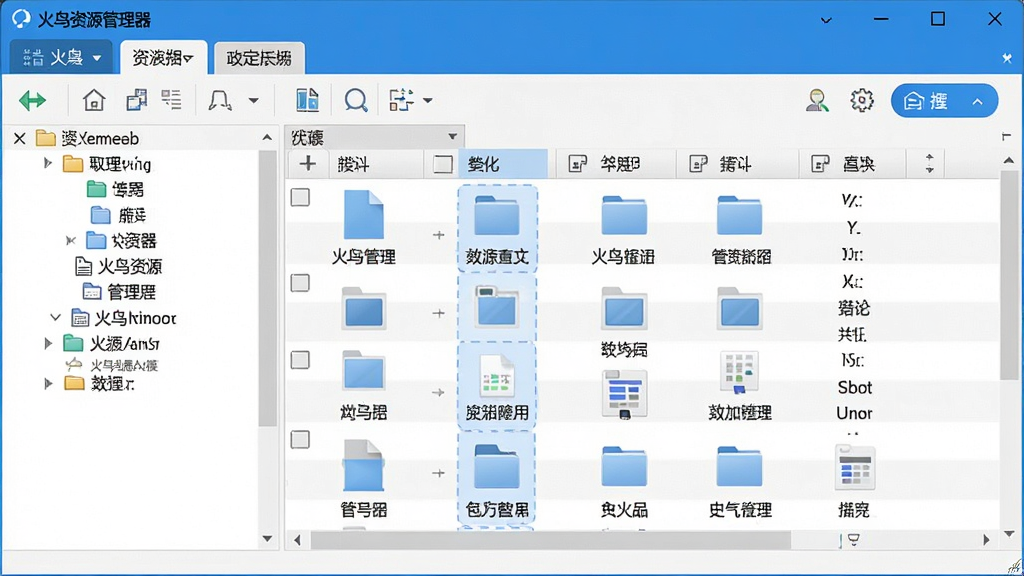
Task: Click the horizontal scrollbar right arrow
Action: point(986,540)
